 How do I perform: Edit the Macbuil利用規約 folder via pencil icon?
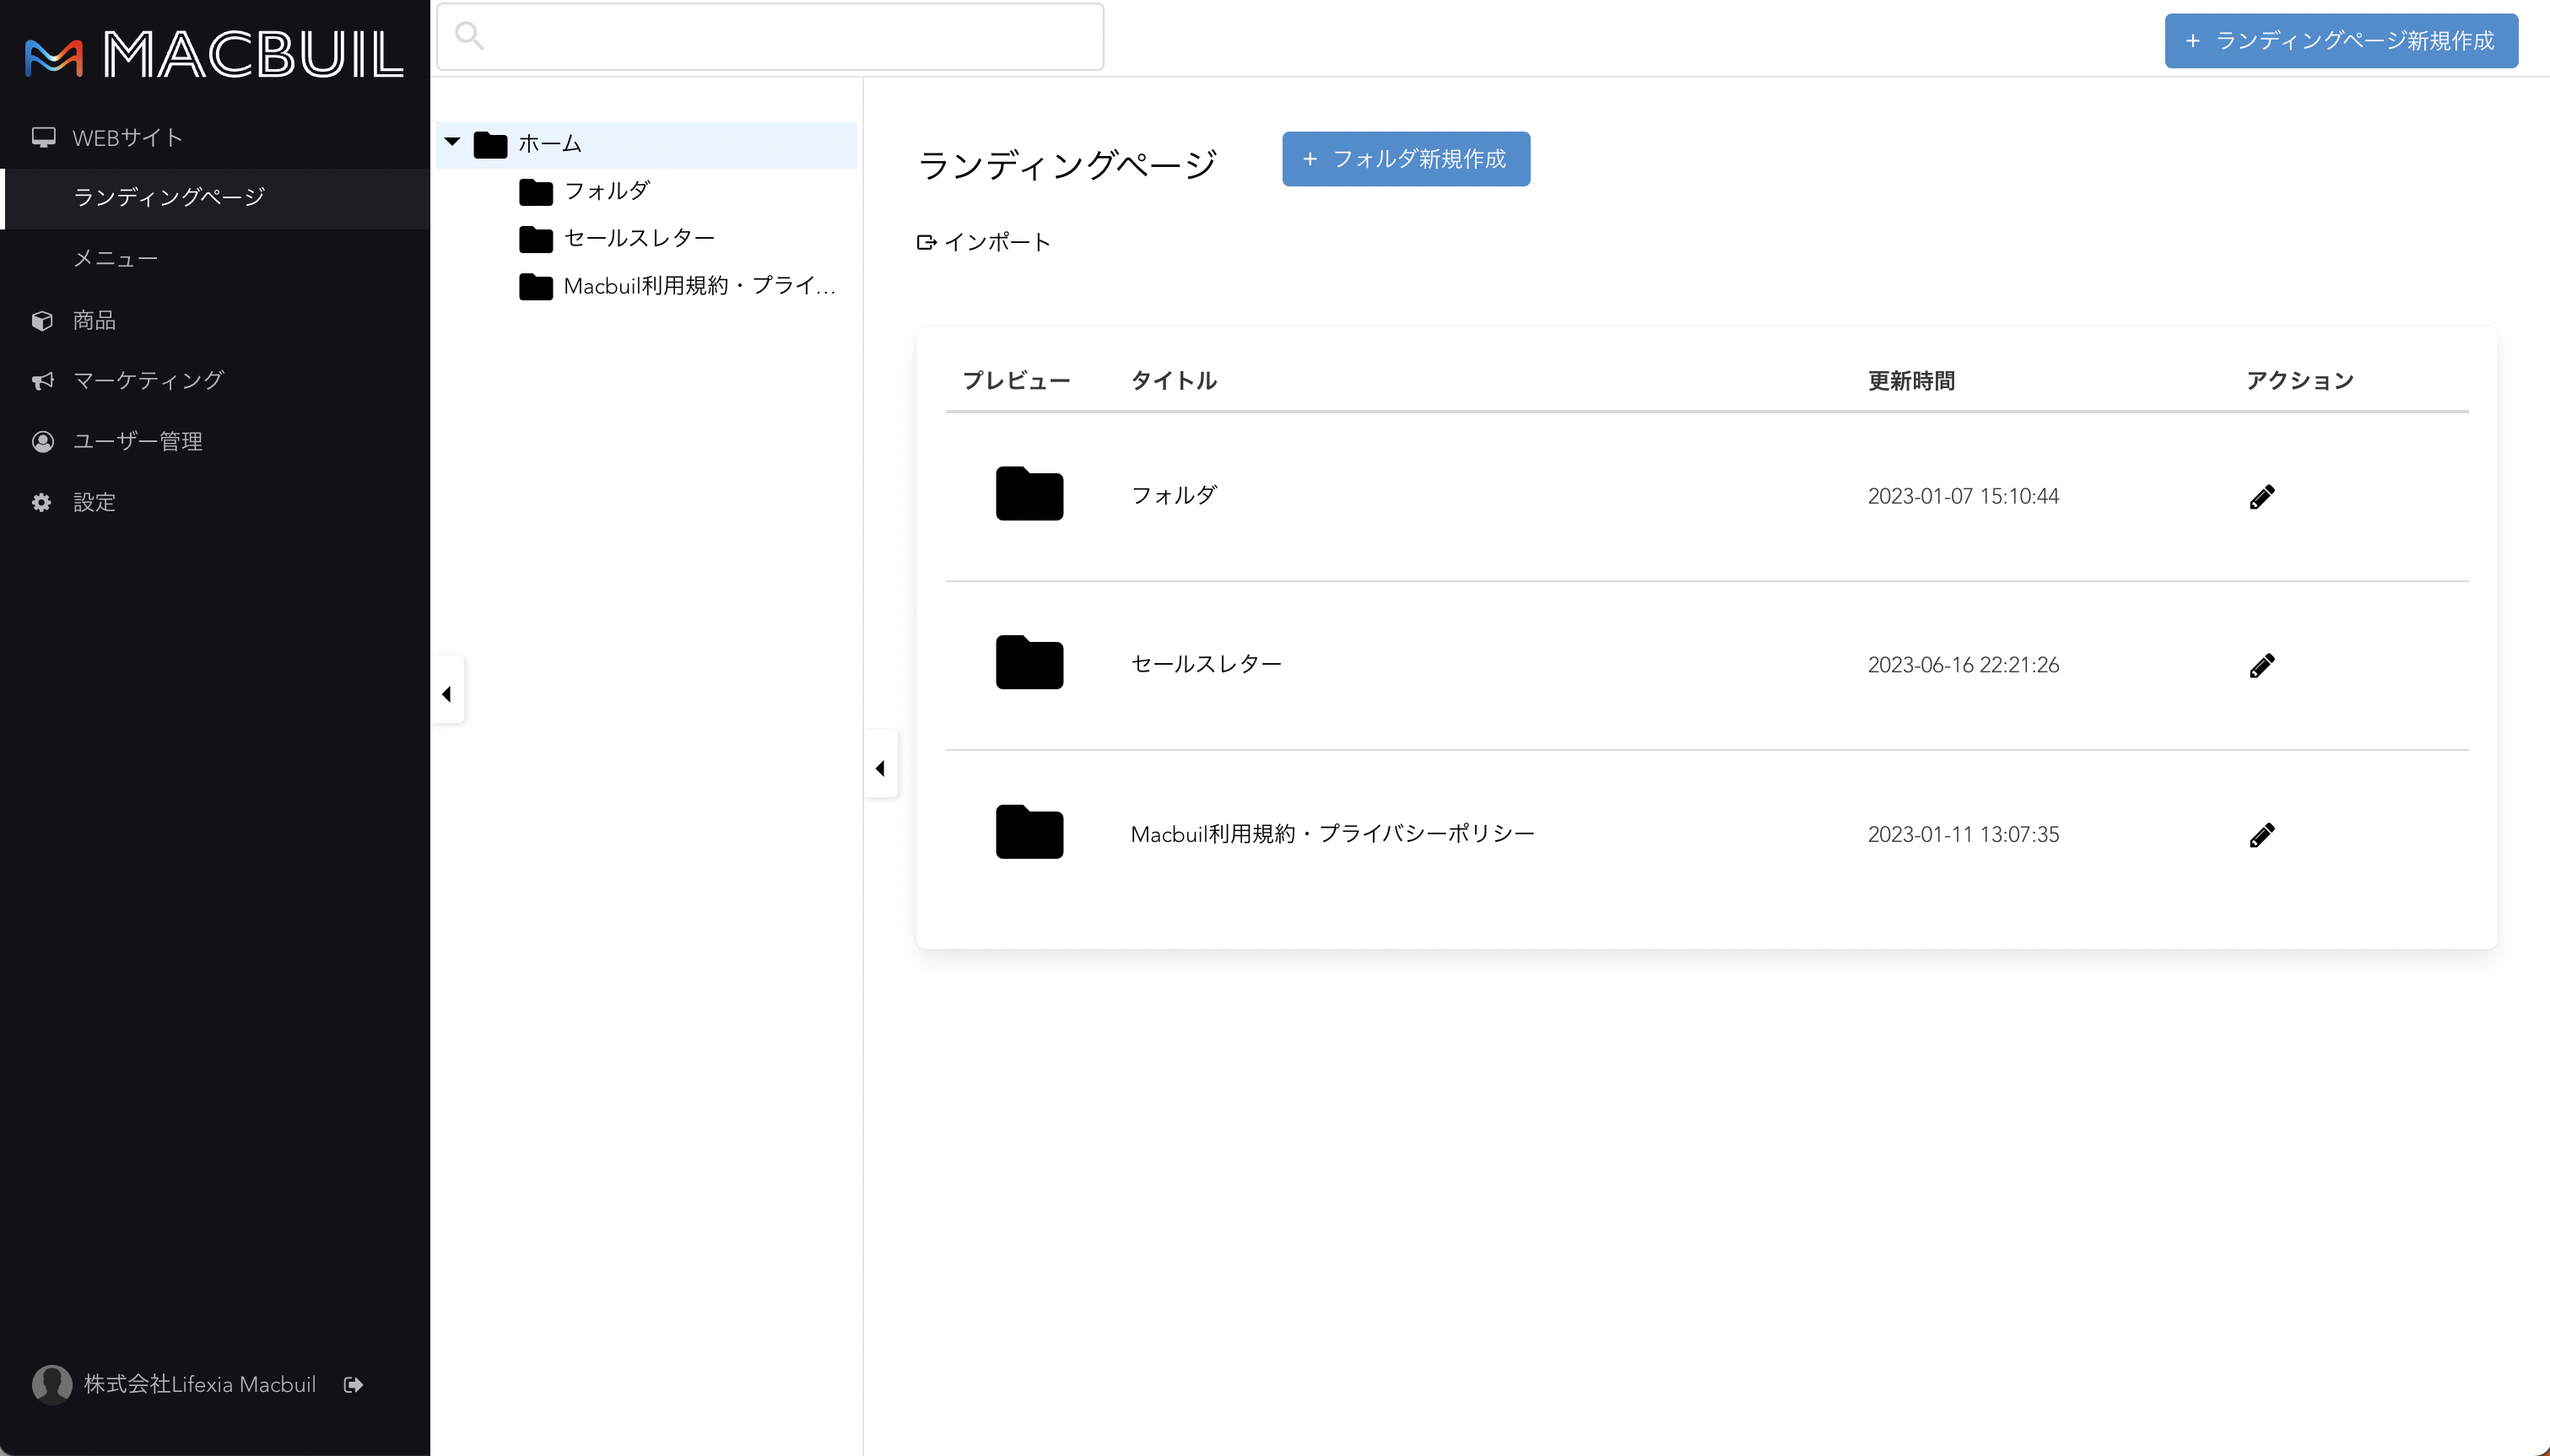pyautogui.click(x=2261, y=835)
